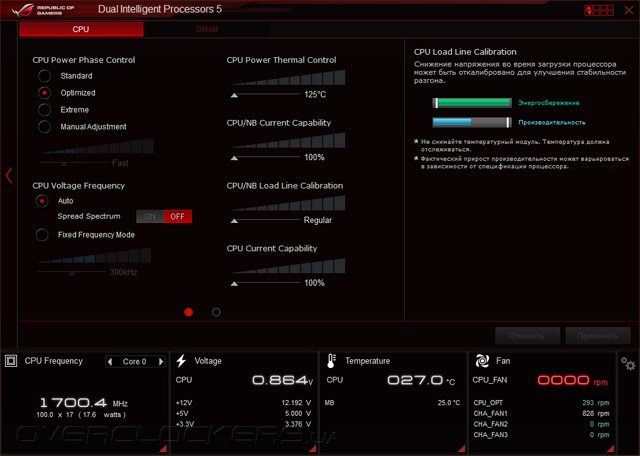This screenshot has height=456, width=640.
Task: Select Manual Adjustment radio option
Action: click(x=44, y=127)
